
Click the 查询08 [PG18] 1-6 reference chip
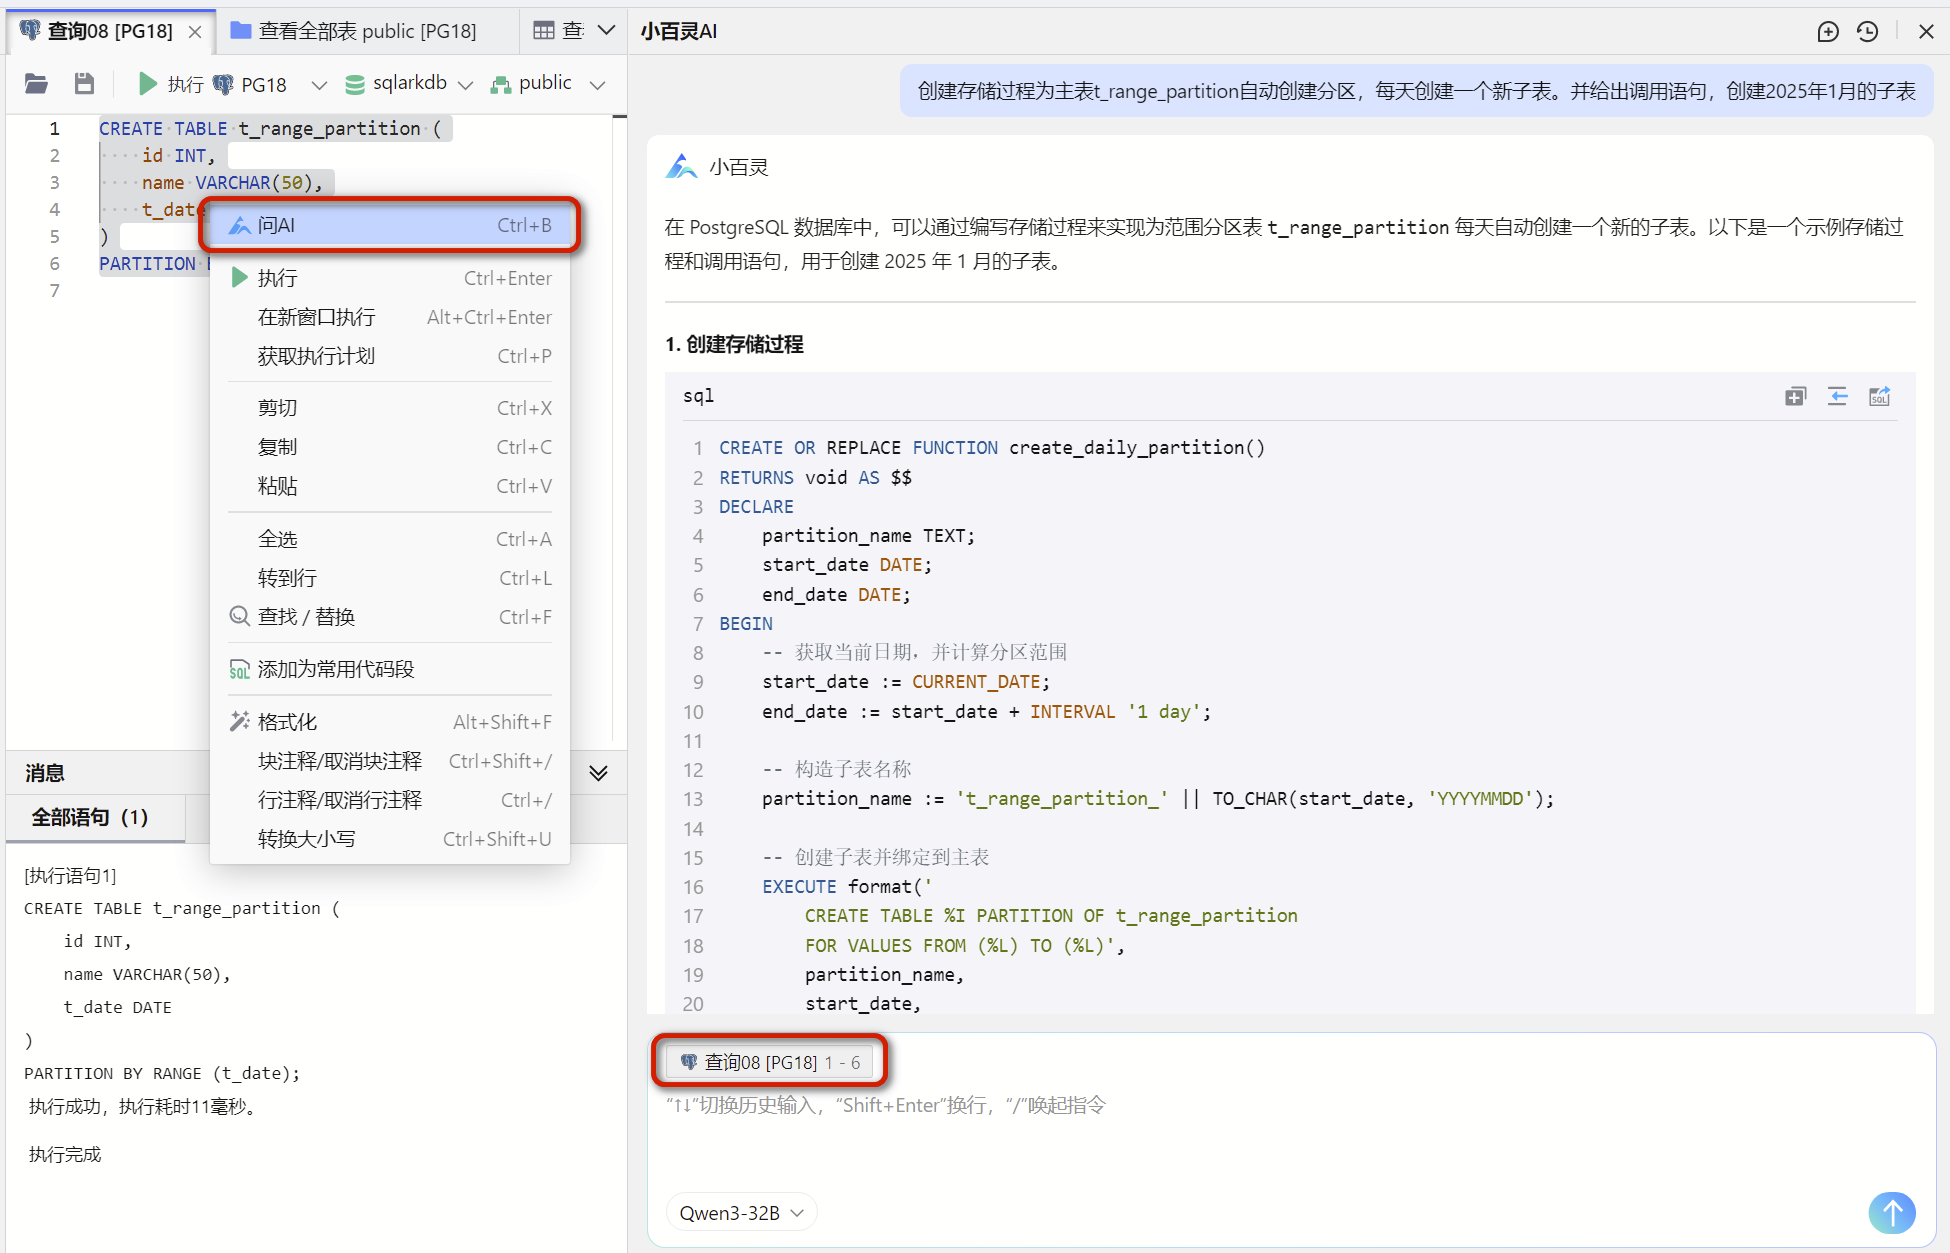[770, 1061]
